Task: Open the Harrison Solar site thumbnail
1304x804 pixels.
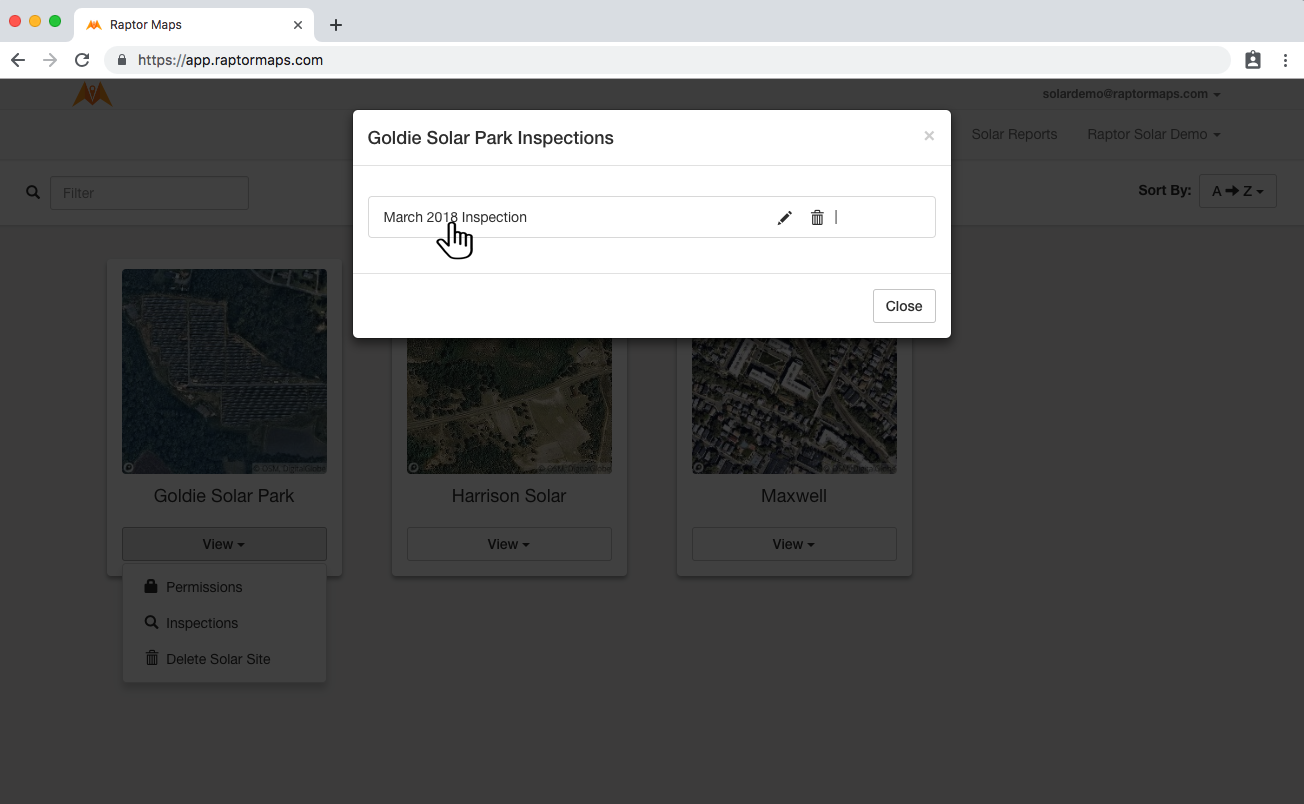Action: [x=509, y=405]
